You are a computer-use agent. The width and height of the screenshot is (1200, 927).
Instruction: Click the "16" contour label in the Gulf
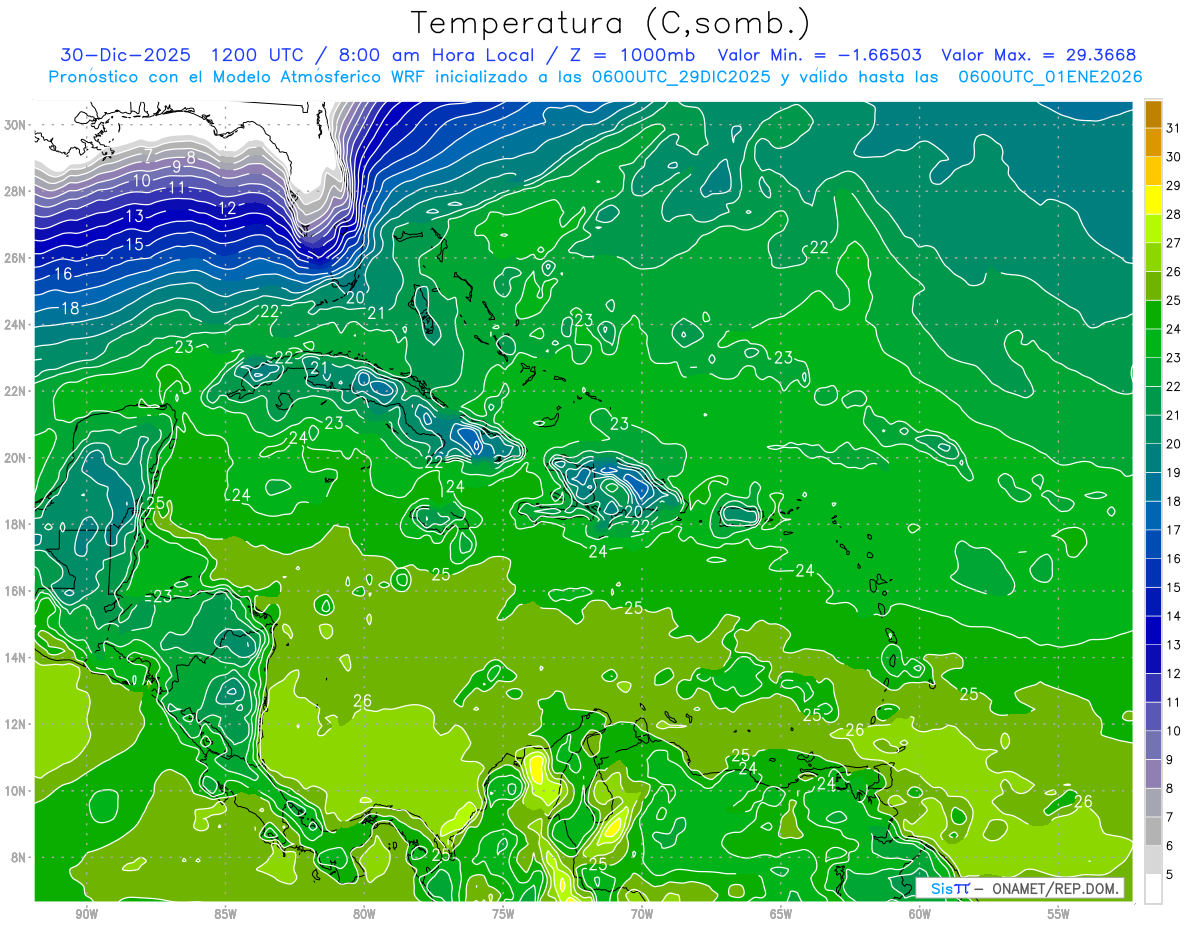click(x=63, y=274)
